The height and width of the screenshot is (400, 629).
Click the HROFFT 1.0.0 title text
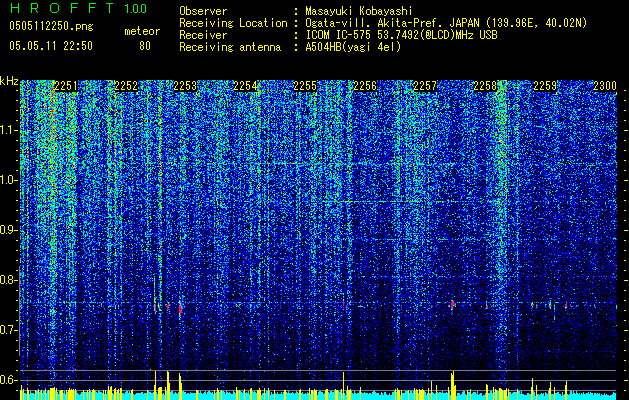click(x=78, y=8)
